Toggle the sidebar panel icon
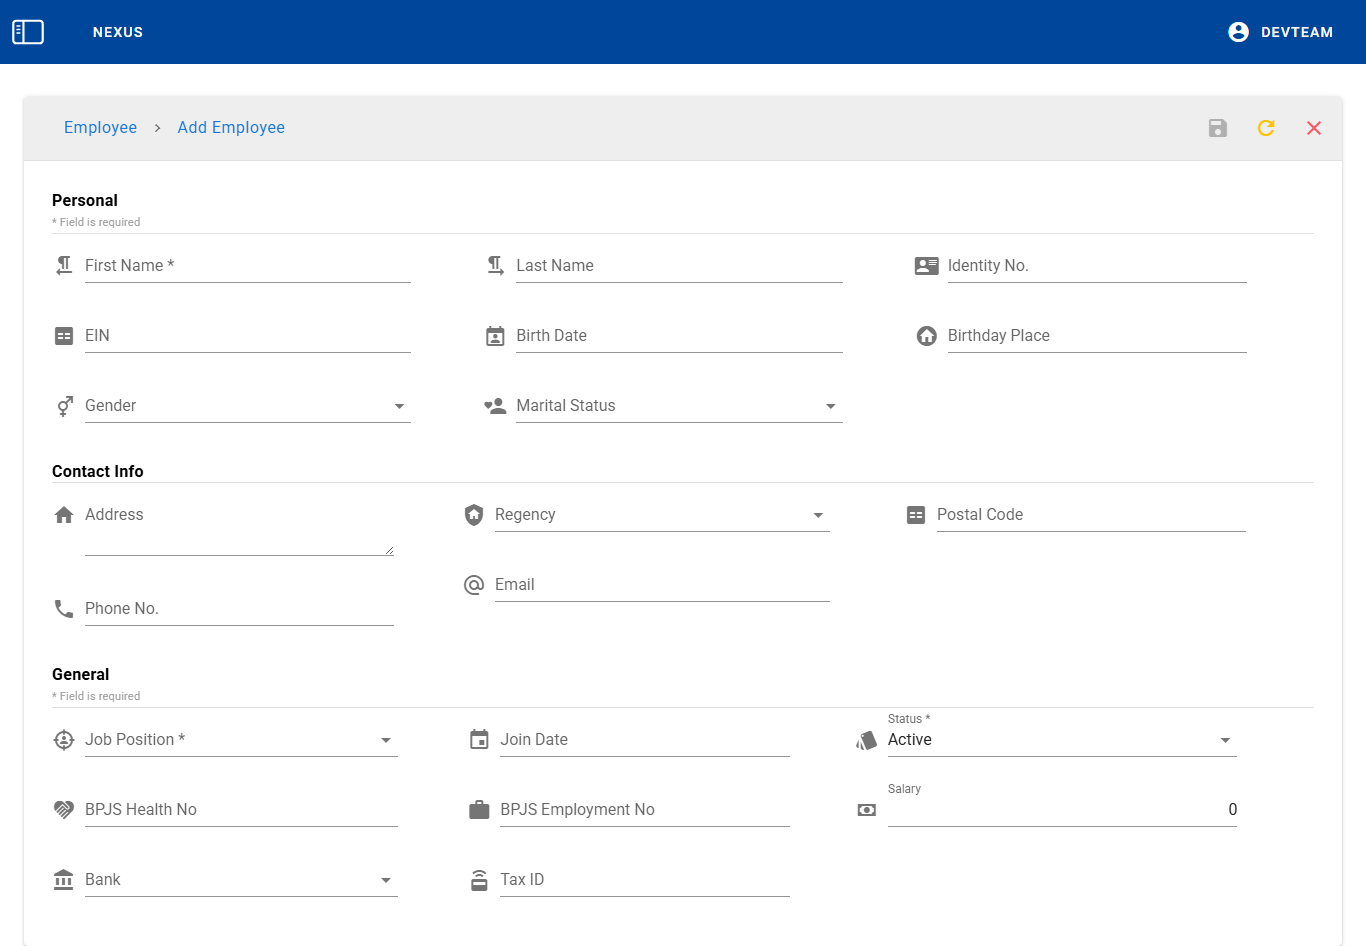This screenshot has height=946, width=1366. (x=28, y=32)
